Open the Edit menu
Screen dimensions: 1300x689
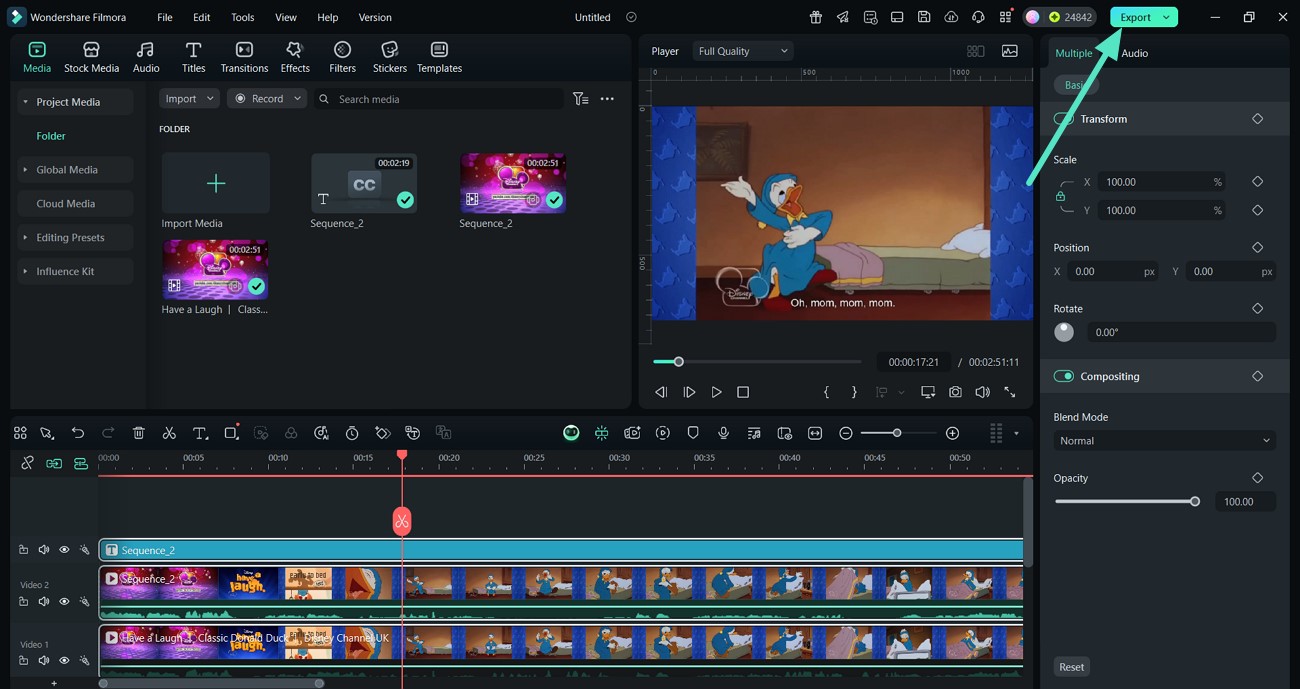[x=202, y=17]
